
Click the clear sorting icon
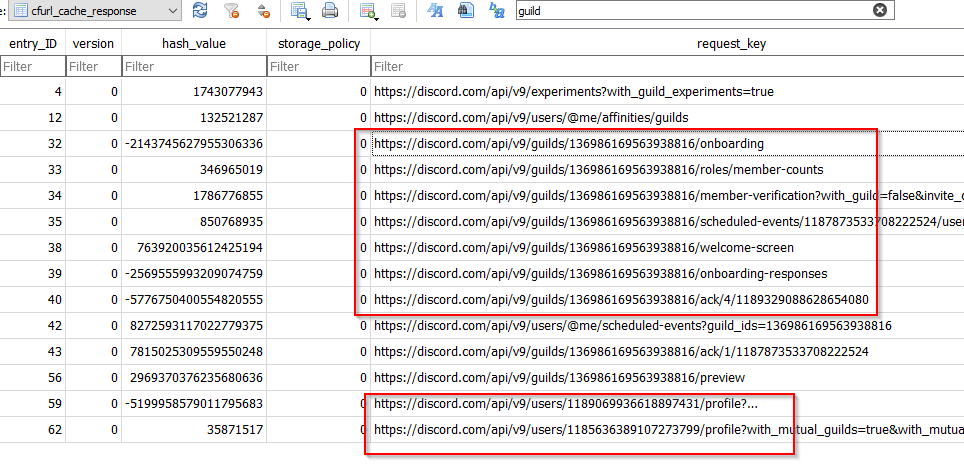pos(264,10)
